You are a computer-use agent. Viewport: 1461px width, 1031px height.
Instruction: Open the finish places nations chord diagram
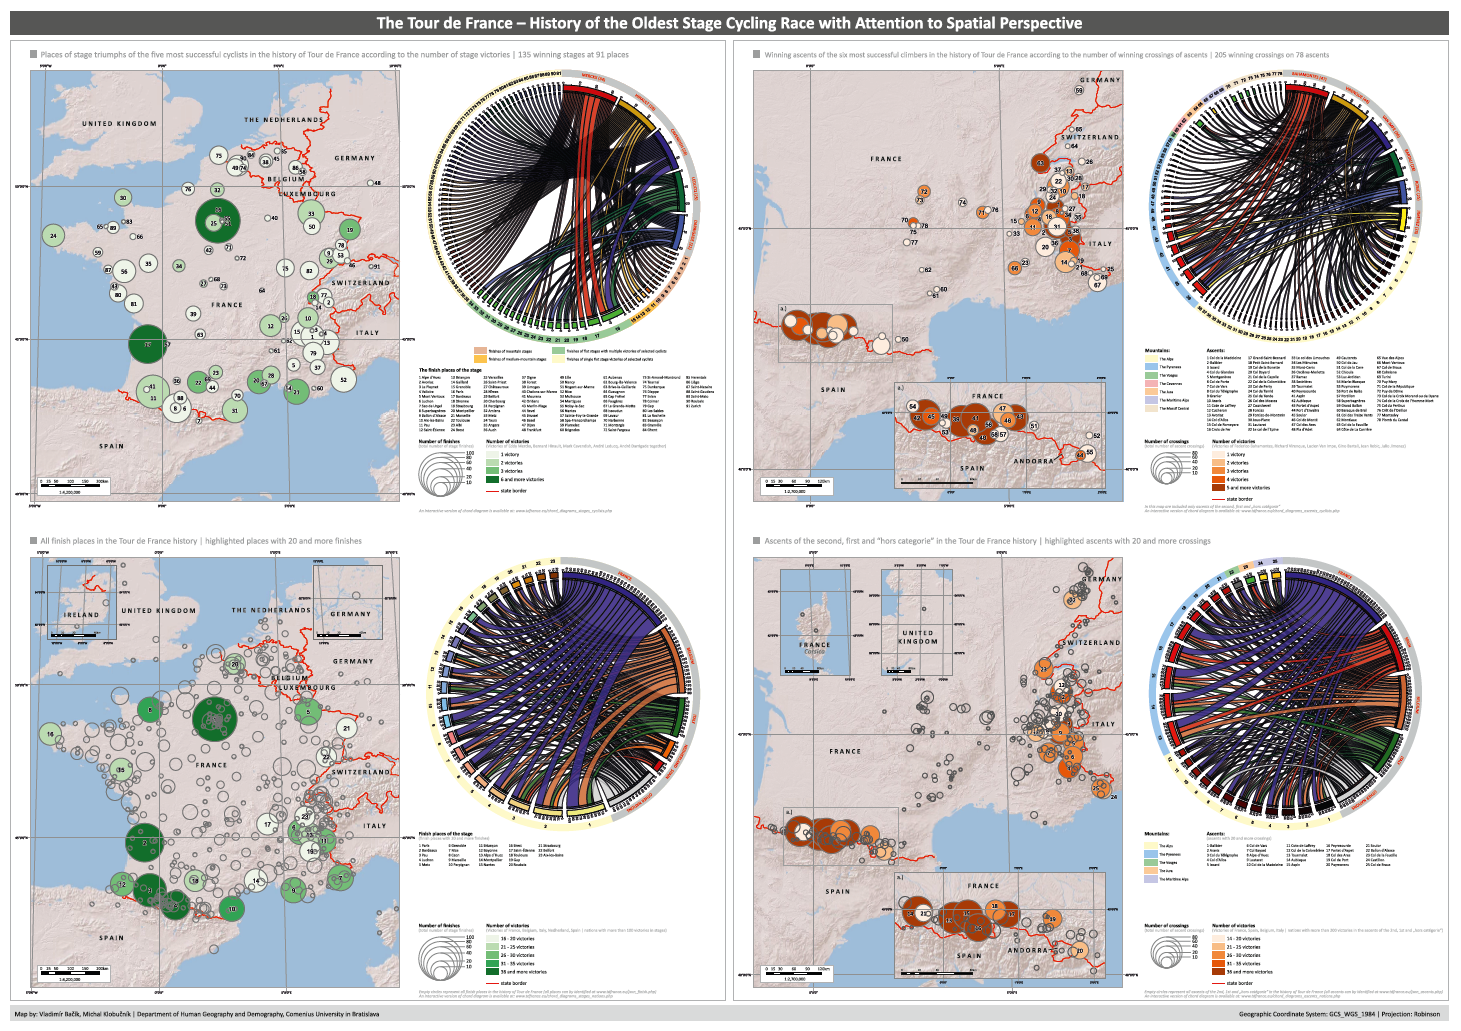coord(562,692)
